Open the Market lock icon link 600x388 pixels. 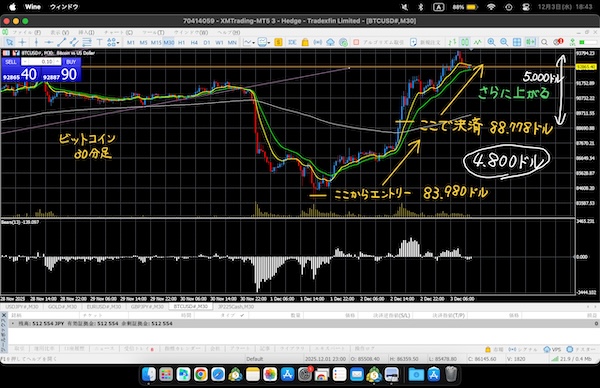point(494,349)
